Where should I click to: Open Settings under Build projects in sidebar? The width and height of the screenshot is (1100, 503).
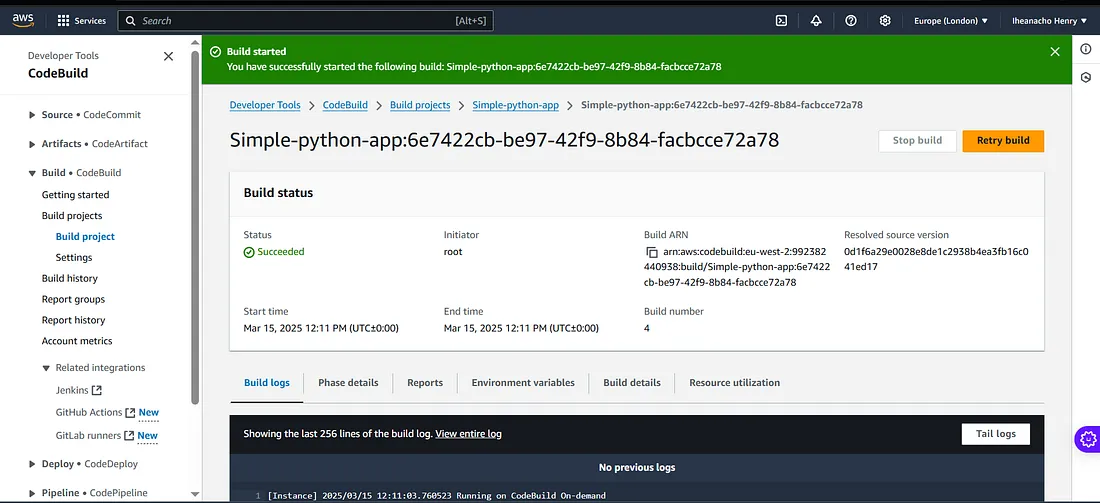point(74,257)
